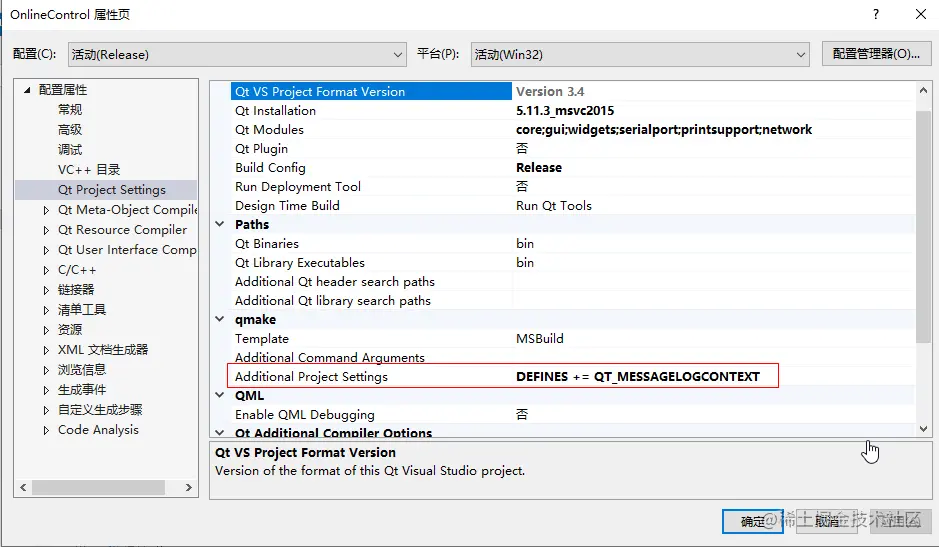This screenshot has width=939, height=547.
Task: Expand the 自定义生成步骤 node arrow
Action: pos(46,410)
